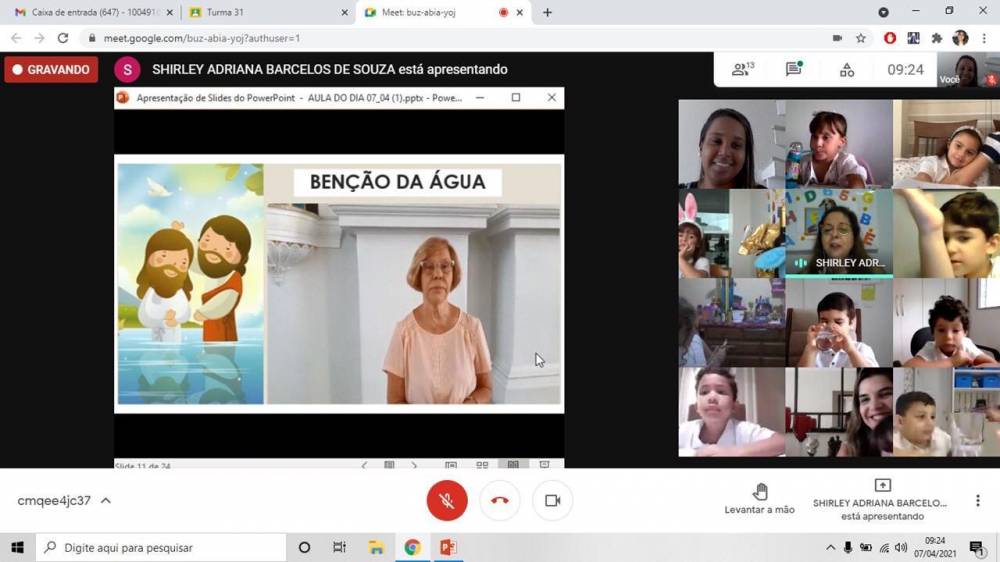The height and width of the screenshot is (562, 1000).
Task: Click the presenting screen icon for Shirley
Action: [882, 485]
